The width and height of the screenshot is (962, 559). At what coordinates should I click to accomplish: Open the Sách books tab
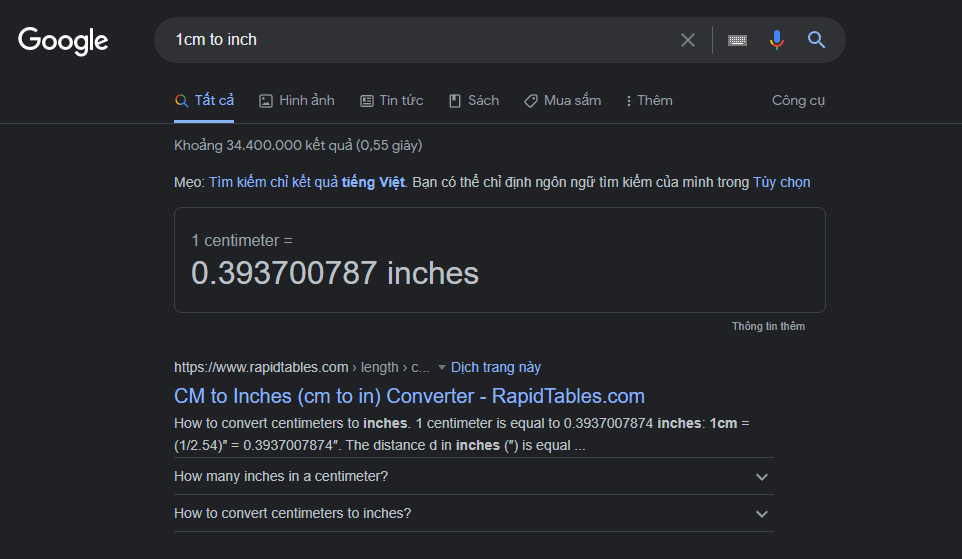[x=473, y=100]
